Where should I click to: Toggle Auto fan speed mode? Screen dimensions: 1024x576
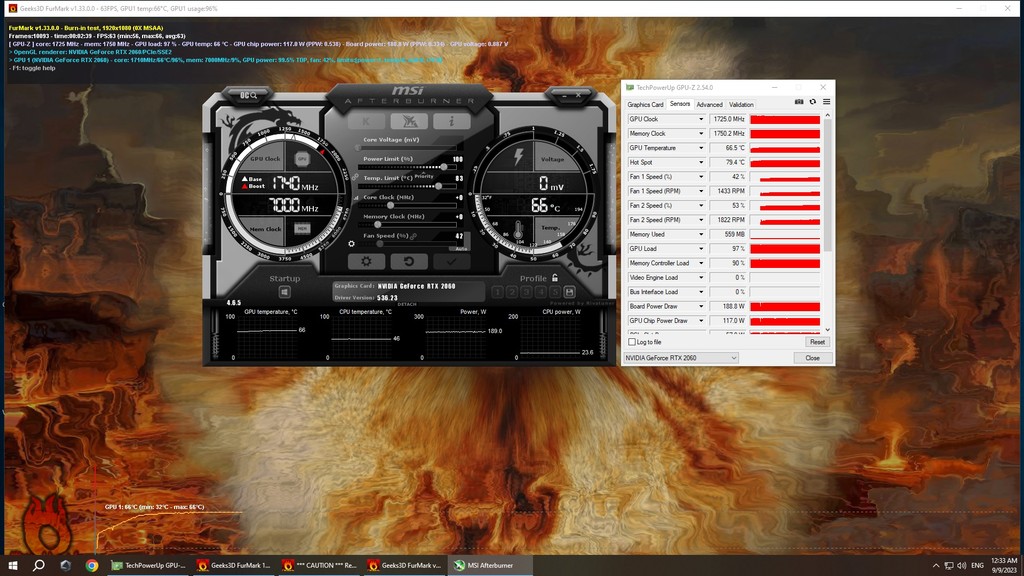tap(460, 248)
